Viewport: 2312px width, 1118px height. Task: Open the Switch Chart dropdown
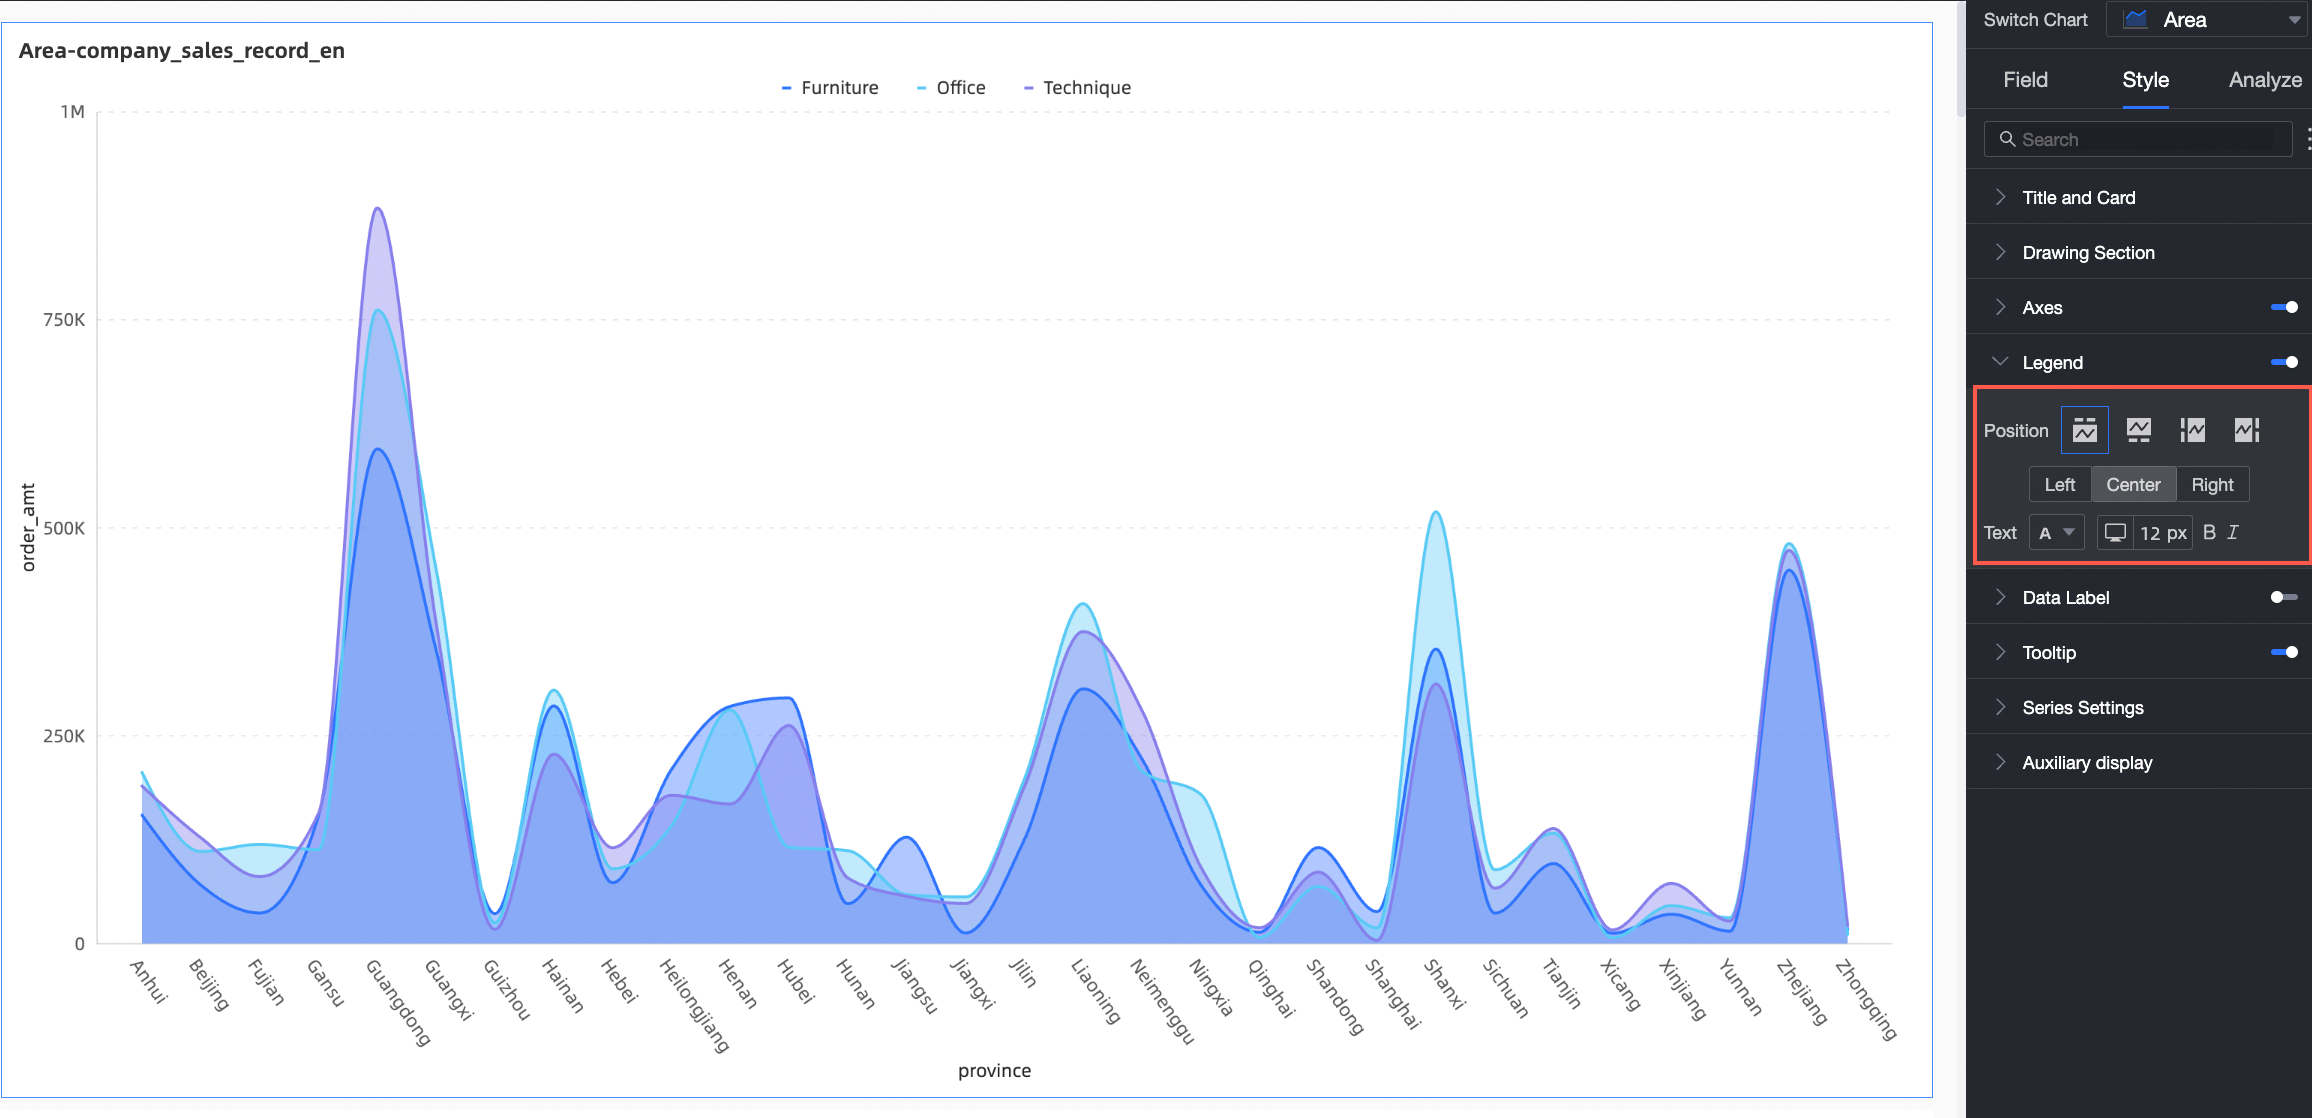point(2207,19)
